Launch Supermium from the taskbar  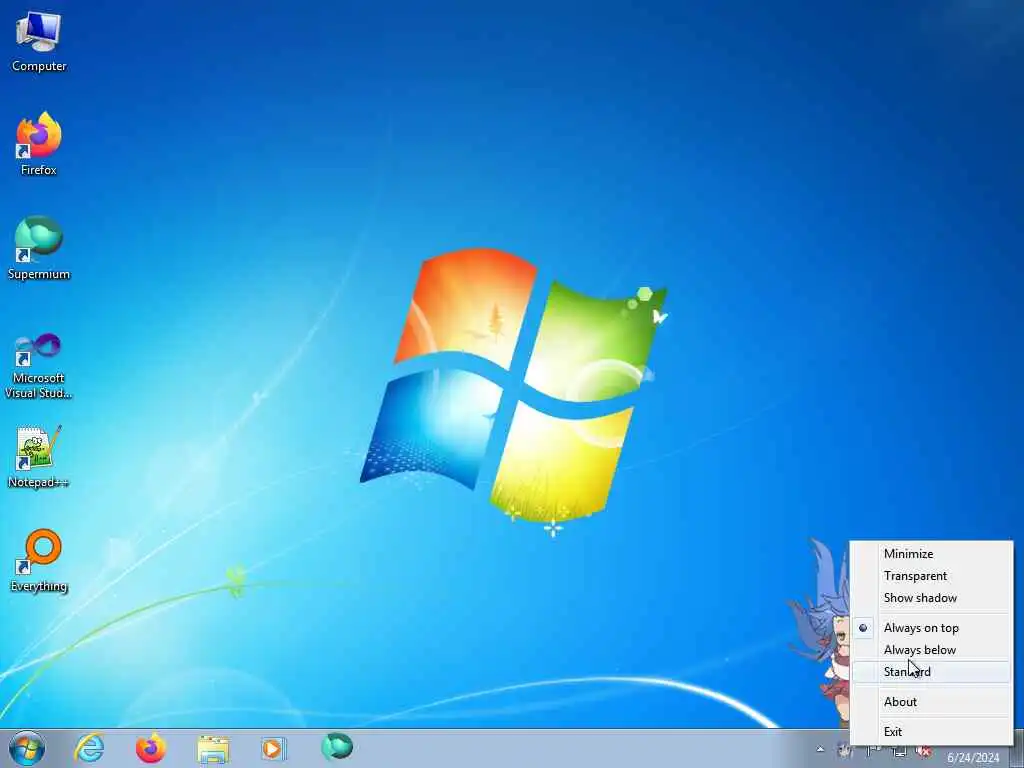pos(337,747)
